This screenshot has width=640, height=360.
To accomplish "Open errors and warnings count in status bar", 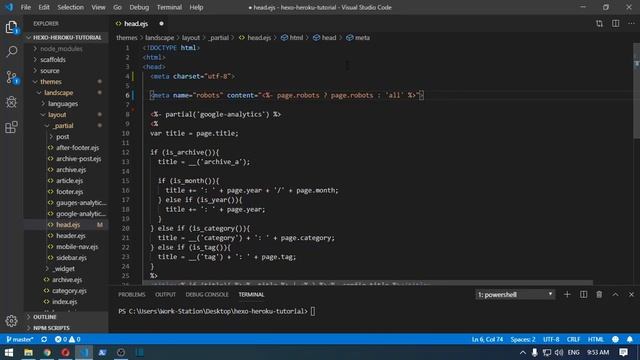I will [x=68, y=340].
